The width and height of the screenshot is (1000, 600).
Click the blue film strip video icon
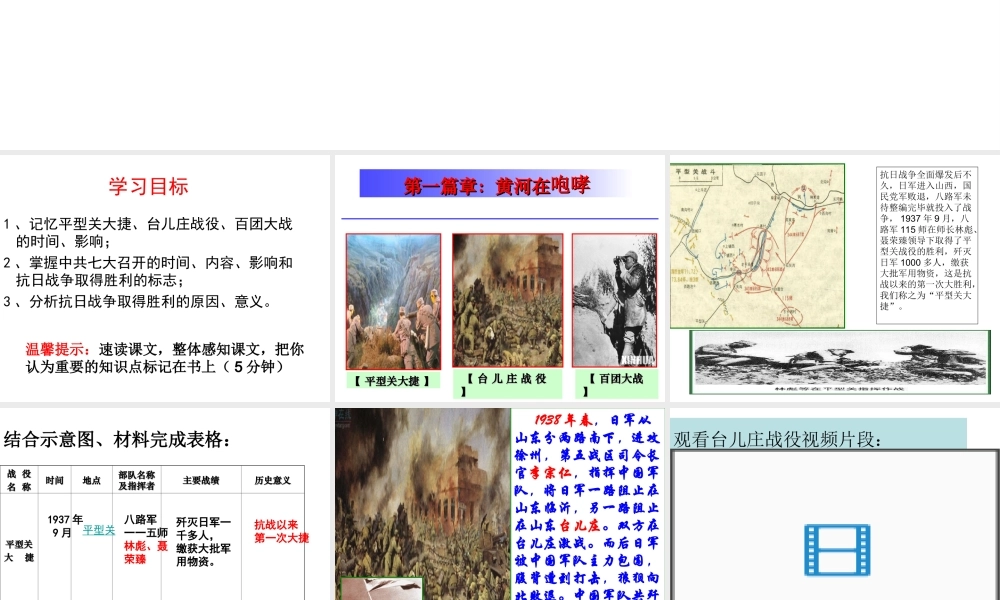coord(837,550)
